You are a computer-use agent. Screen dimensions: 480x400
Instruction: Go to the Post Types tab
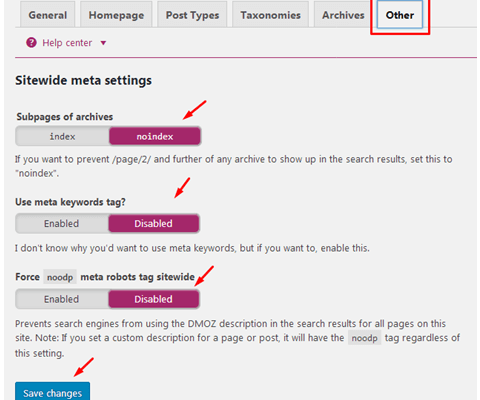click(x=192, y=15)
